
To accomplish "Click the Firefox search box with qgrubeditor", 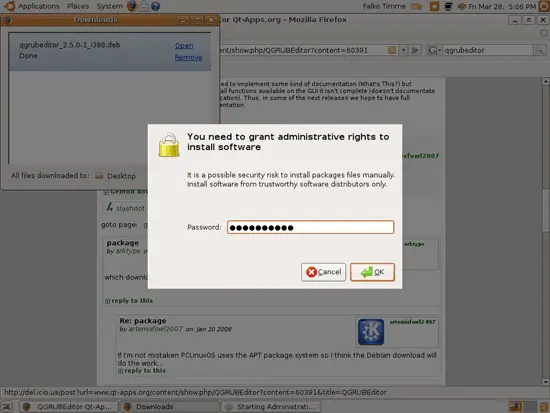I will (488, 50).
